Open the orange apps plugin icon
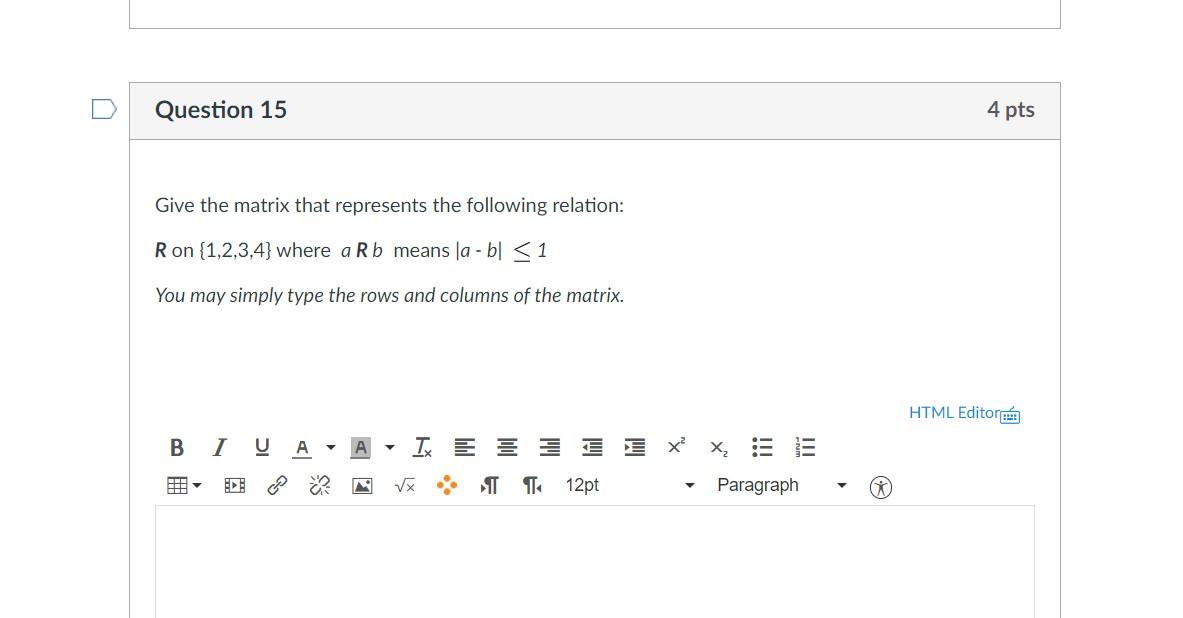The width and height of the screenshot is (1183, 618). [447, 485]
